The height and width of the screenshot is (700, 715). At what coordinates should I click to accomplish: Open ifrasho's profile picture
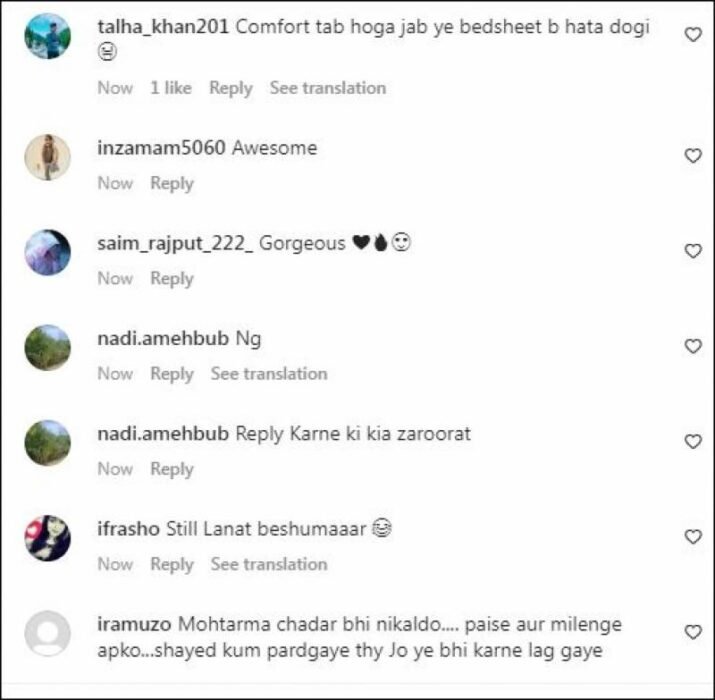47,538
